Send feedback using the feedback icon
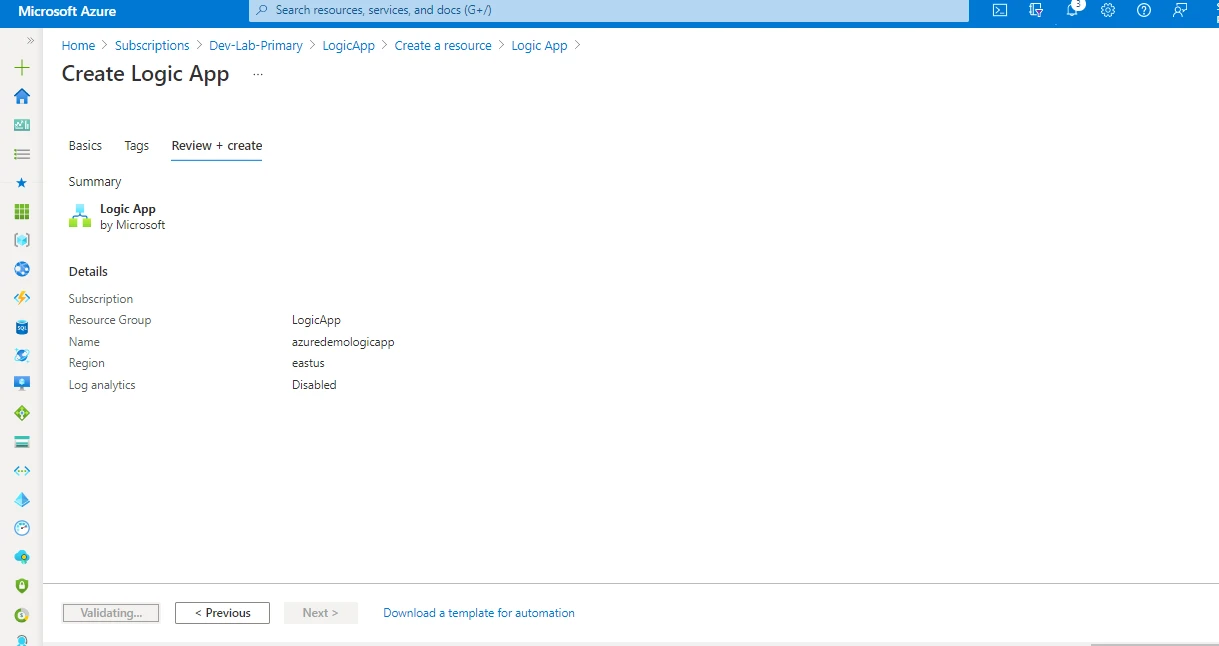Screen dimensions: 1219x646 (x=1180, y=11)
